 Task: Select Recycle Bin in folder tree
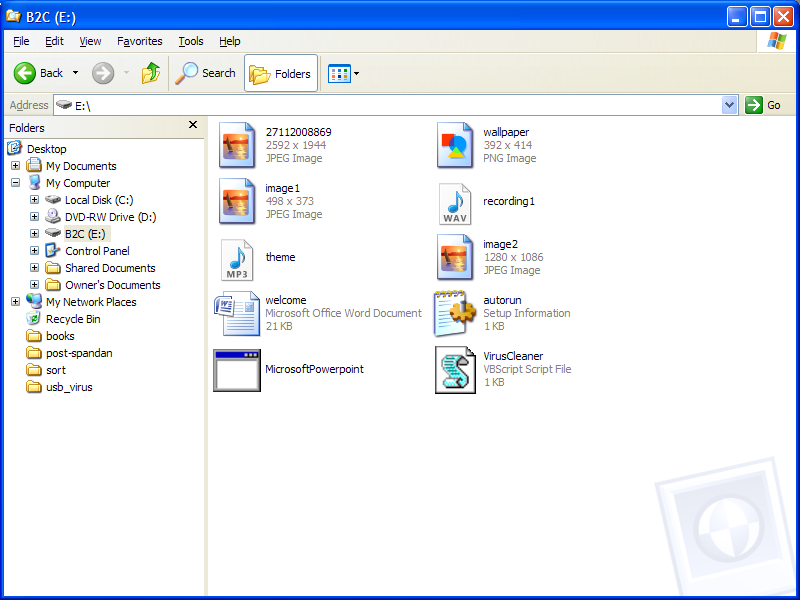[73, 319]
